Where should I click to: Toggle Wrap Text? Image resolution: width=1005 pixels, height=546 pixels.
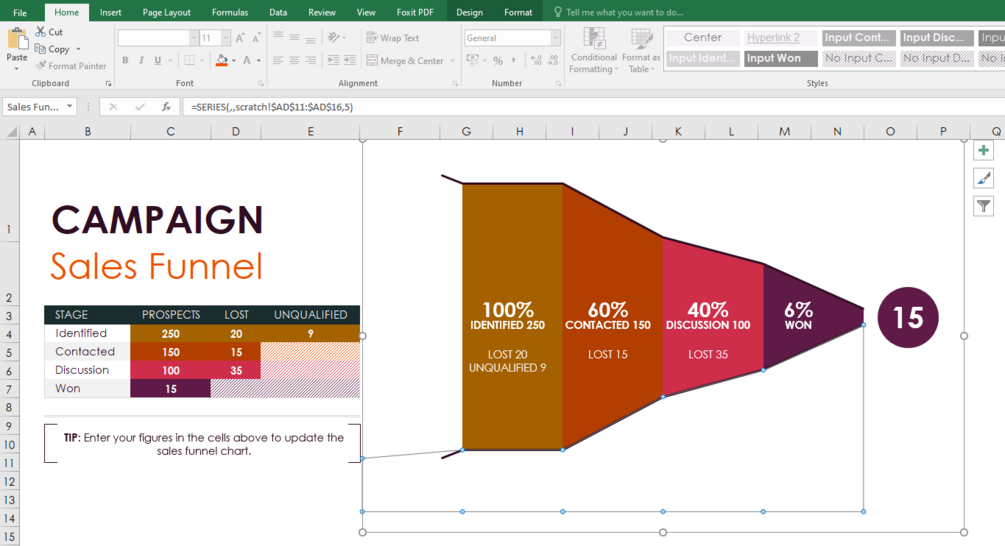392,38
